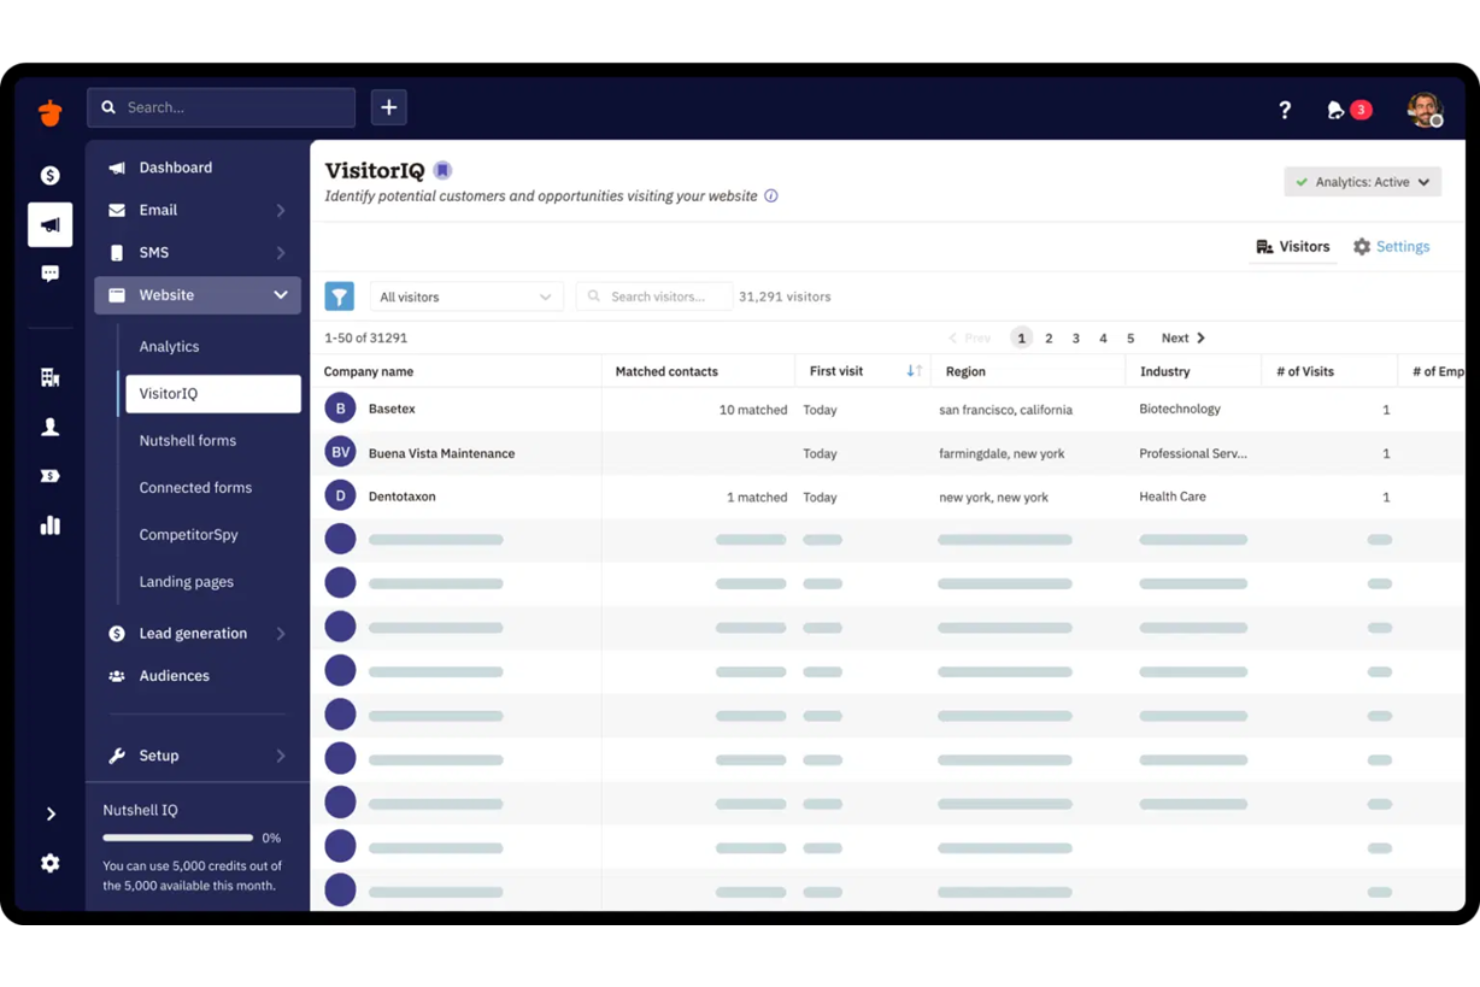Open Reports via the bar chart icon

click(x=50, y=525)
